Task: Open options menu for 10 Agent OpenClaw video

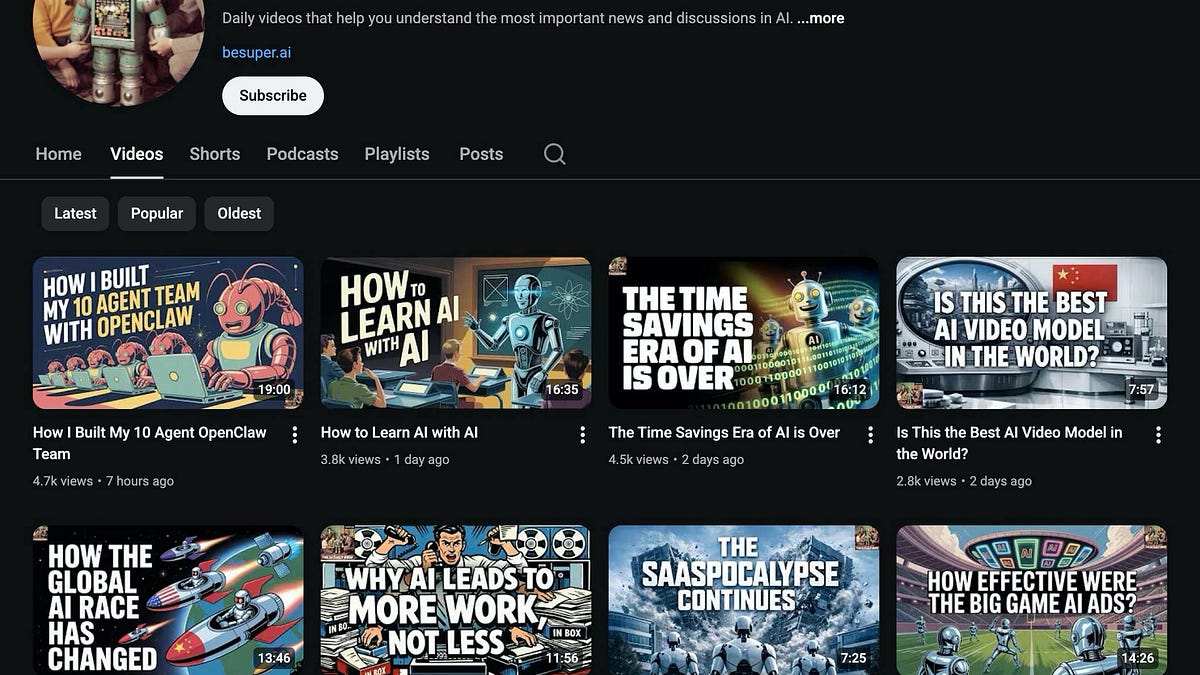Action: pyautogui.click(x=295, y=435)
